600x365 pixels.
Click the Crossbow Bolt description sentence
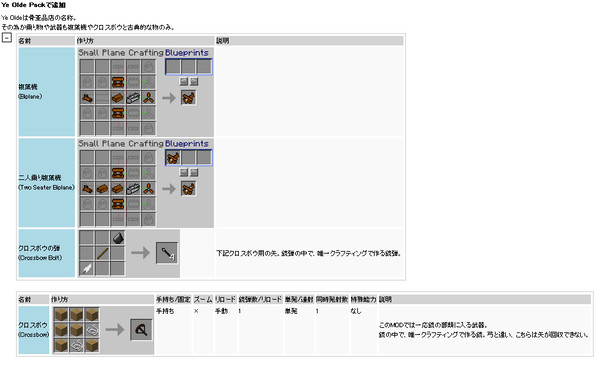(x=308, y=253)
